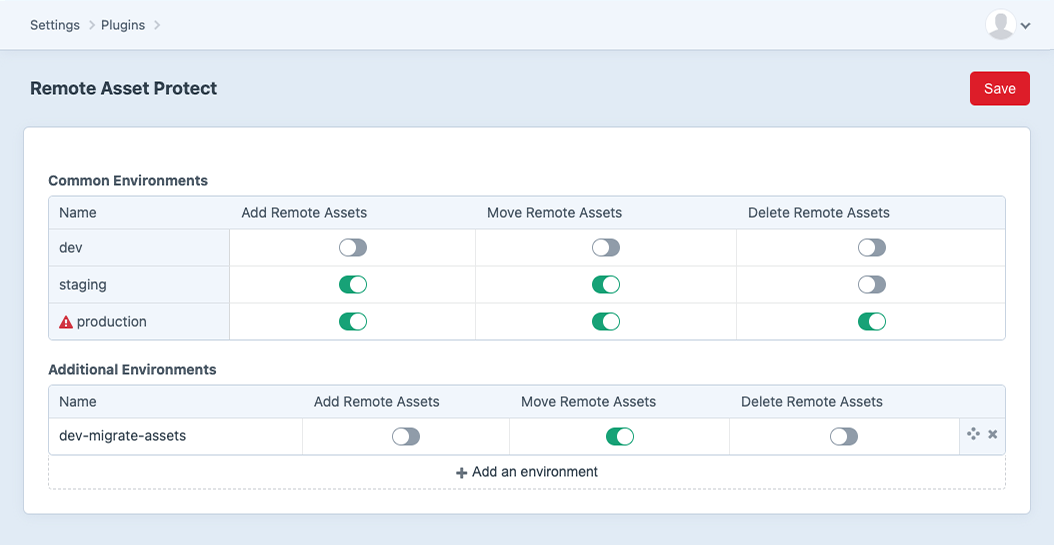
Task: Delete the dev-migrate-assets row with the X icon
Action: pos(992,434)
